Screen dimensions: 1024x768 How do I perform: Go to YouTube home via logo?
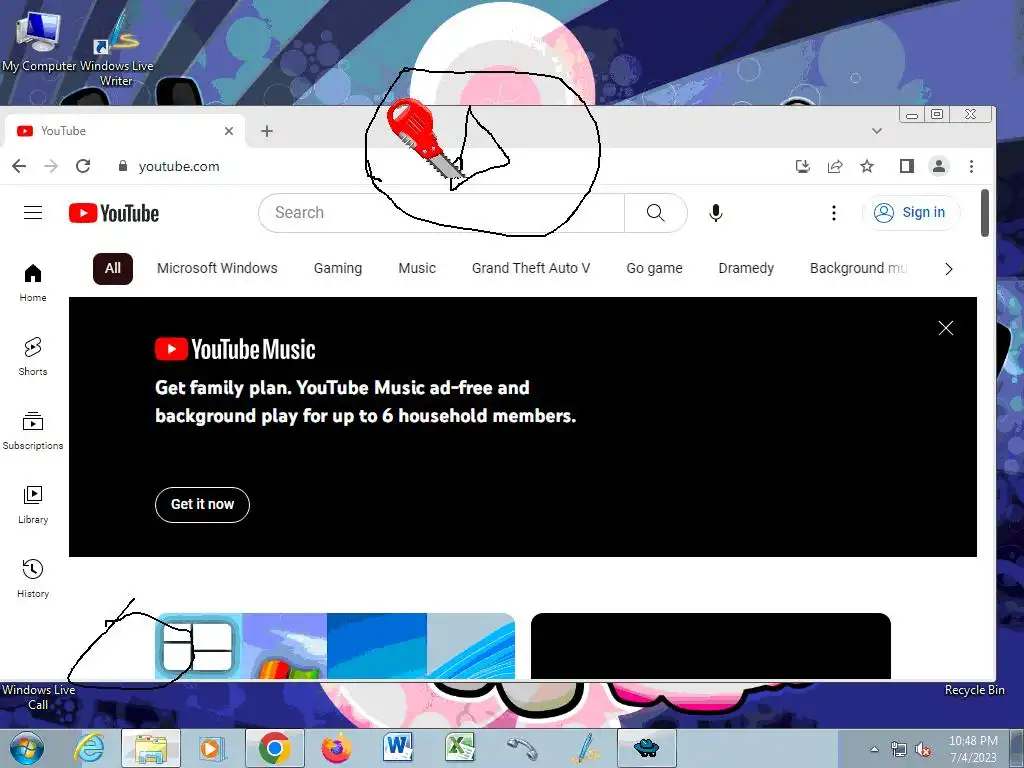click(114, 213)
